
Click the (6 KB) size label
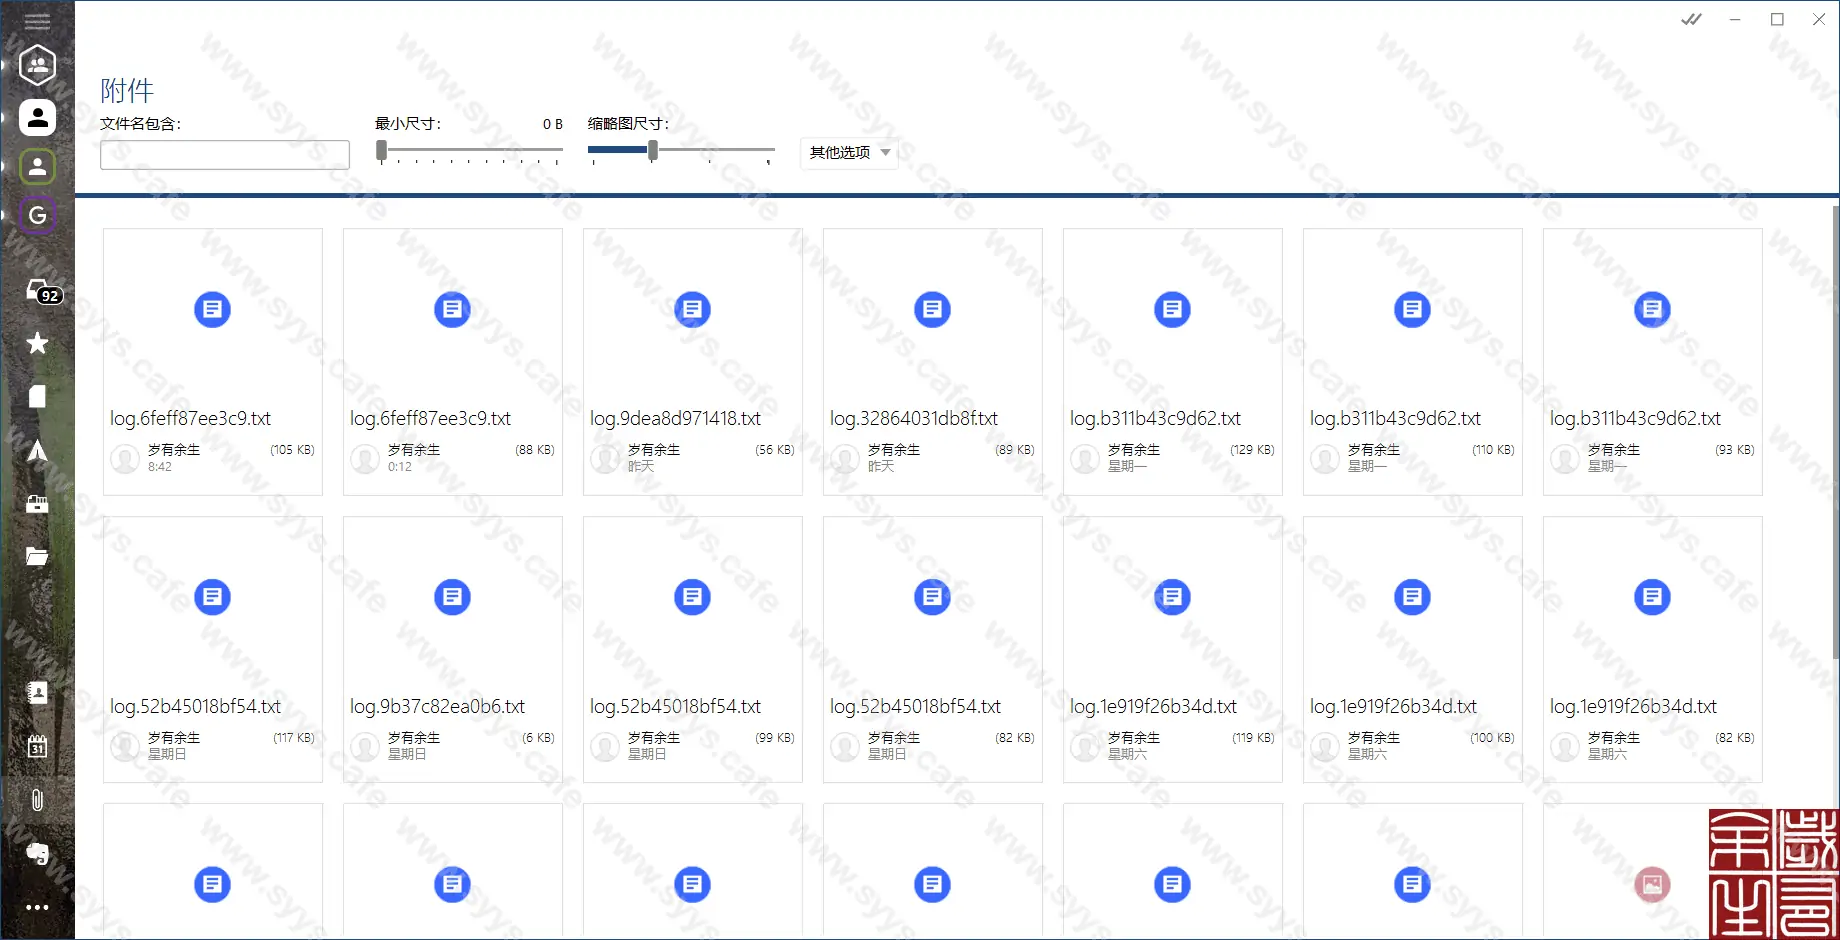tap(538, 738)
